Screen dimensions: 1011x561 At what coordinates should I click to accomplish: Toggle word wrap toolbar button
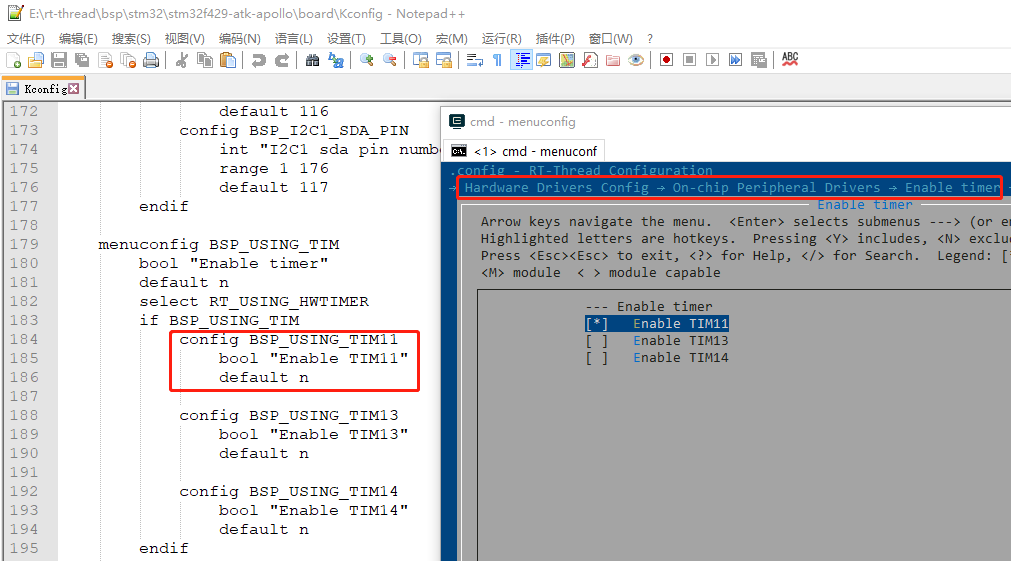[475, 60]
